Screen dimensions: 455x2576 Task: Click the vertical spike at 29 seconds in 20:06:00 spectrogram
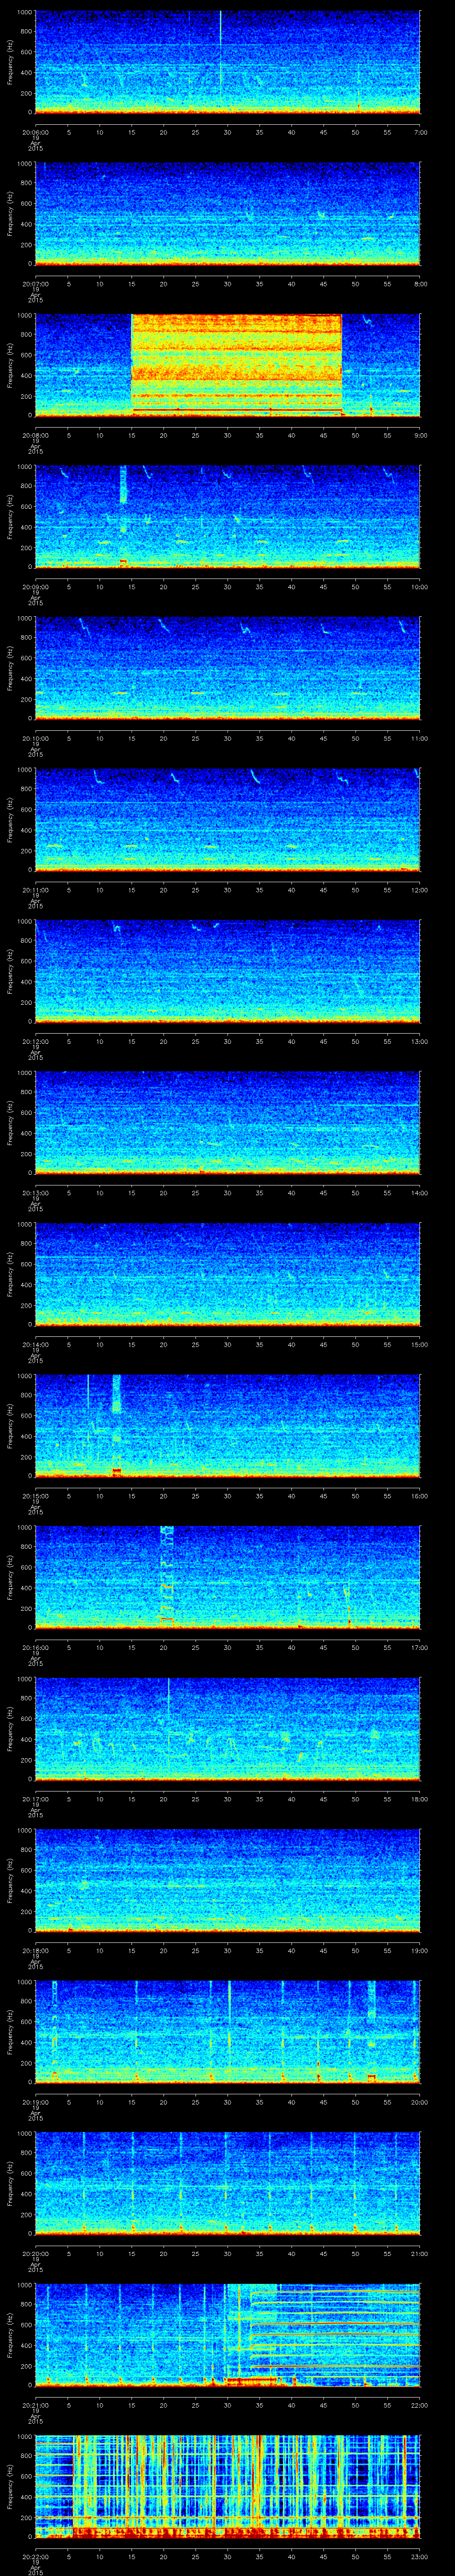pyautogui.click(x=220, y=55)
